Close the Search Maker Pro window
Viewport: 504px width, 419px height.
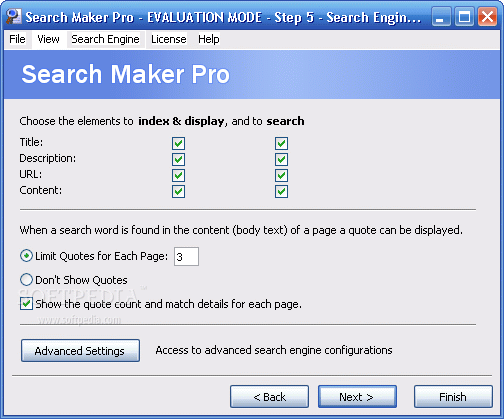487,17
